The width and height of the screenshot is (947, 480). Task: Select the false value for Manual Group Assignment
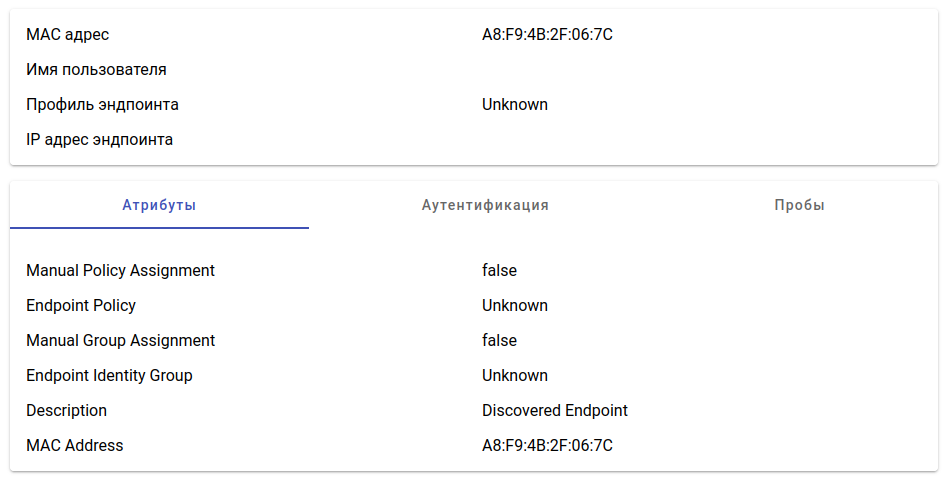[x=499, y=341]
